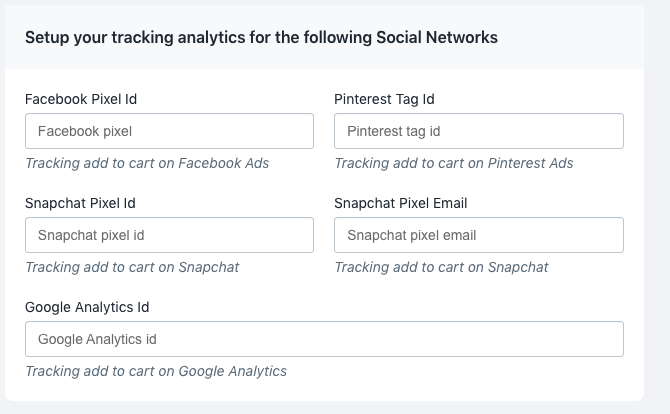670x414 pixels.
Task: Click the 'Pinterest Tag Id' label
Action: (384, 99)
